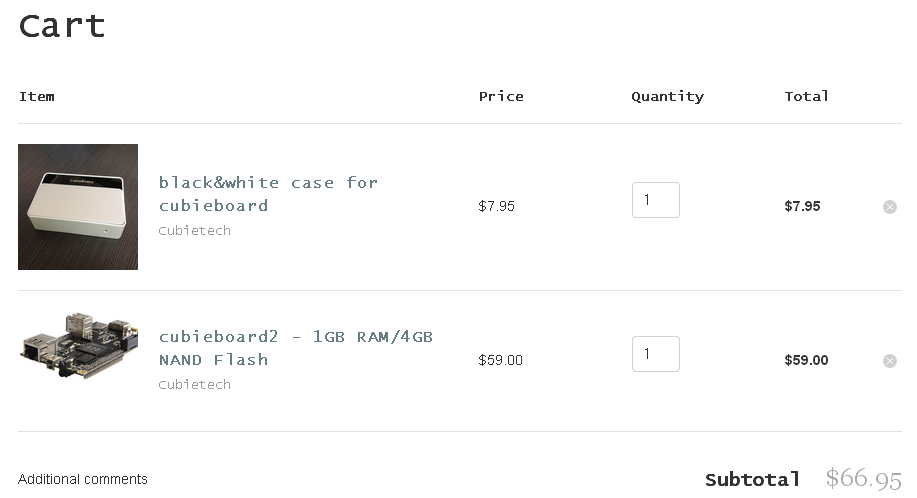Click the Additional comments label
The height and width of the screenshot is (498, 917).
coord(83,480)
